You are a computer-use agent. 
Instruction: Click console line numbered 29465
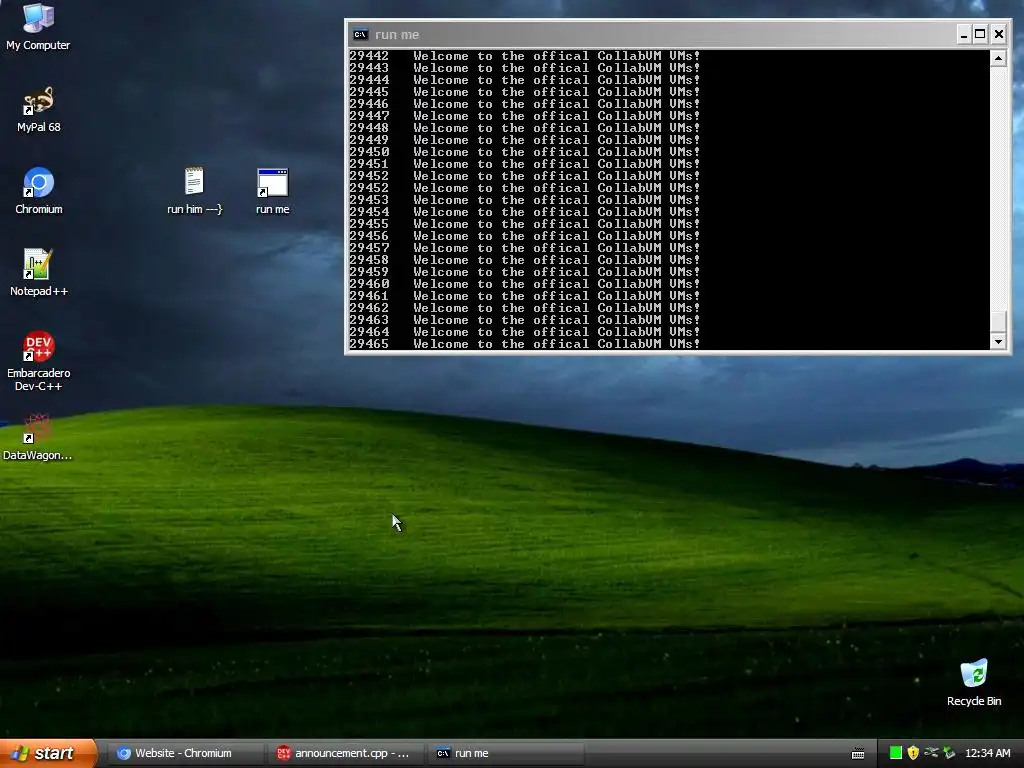[x=524, y=344]
